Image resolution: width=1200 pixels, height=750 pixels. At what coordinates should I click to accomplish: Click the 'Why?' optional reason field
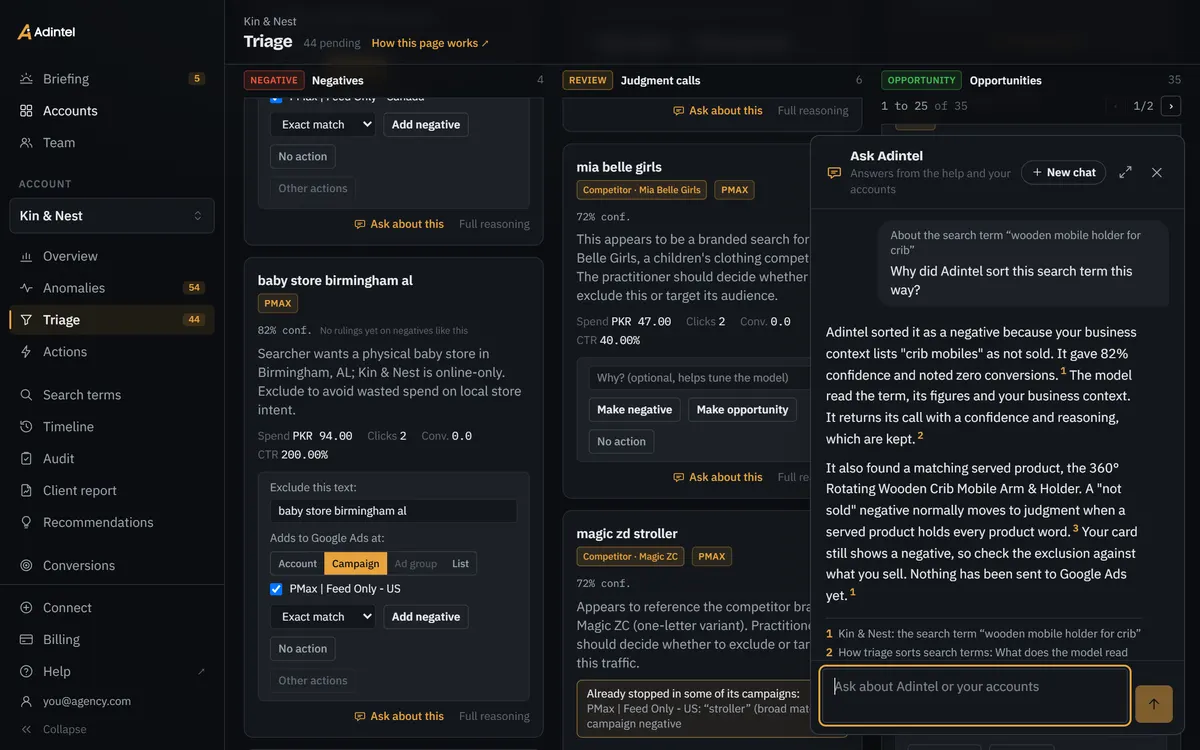pyautogui.click(x=700, y=378)
